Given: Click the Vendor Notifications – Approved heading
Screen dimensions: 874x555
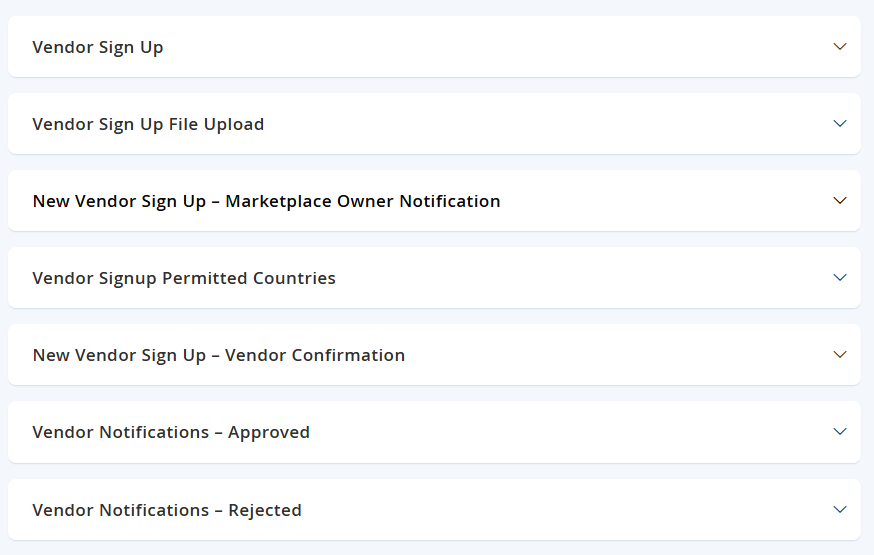Looking at the screenshot, I should click(x=171, y=432).
